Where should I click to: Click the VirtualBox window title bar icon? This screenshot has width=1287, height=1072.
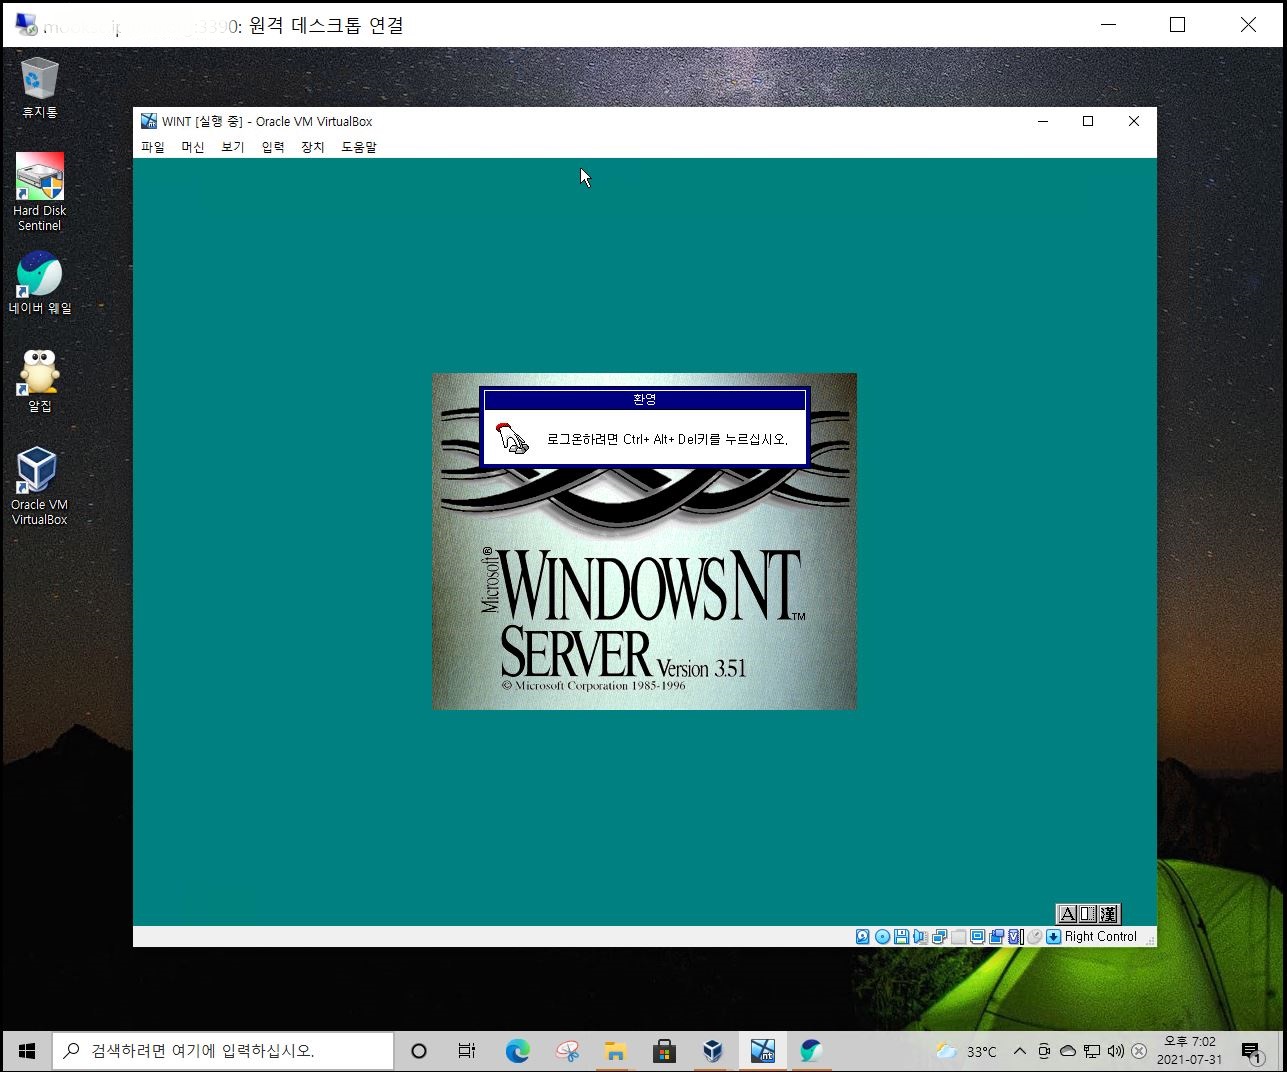[x=149, y=121]
